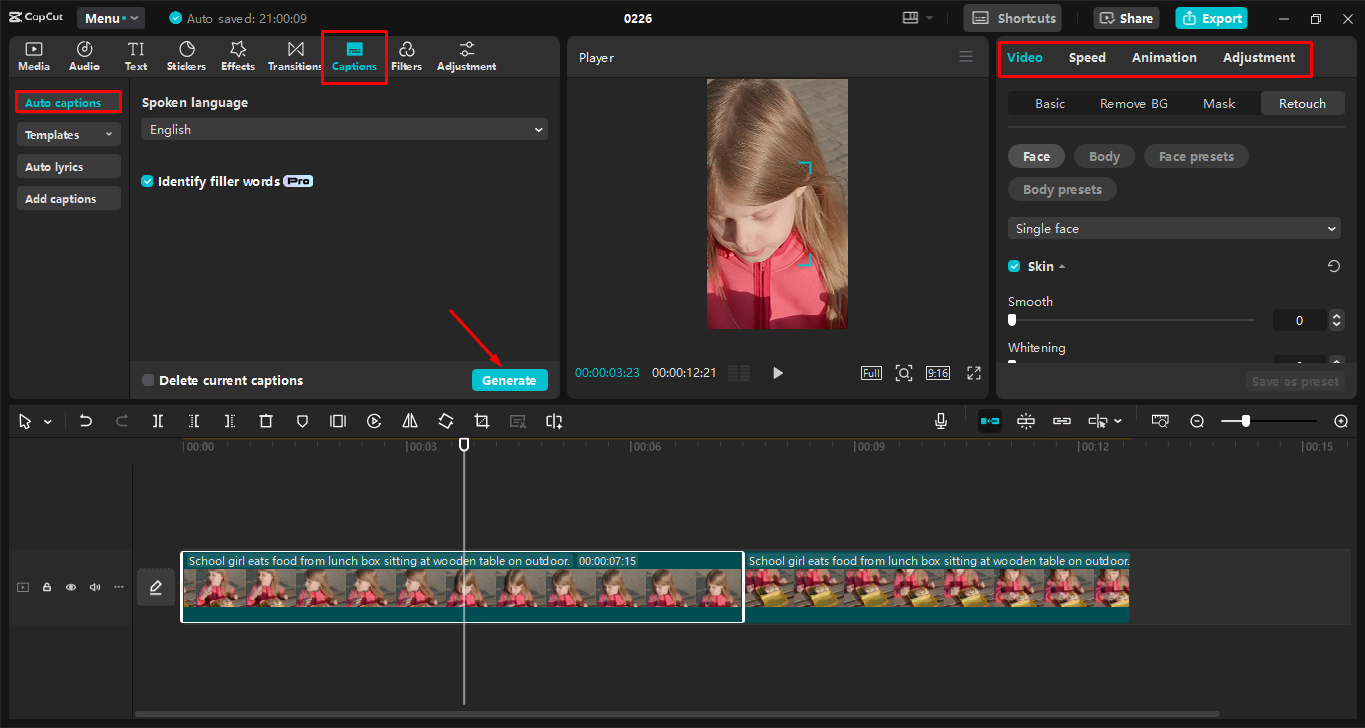The height and width of the screenshot is (728, 1365).
Task: Switch to the Animation tab
Action: pos(1163,57)
